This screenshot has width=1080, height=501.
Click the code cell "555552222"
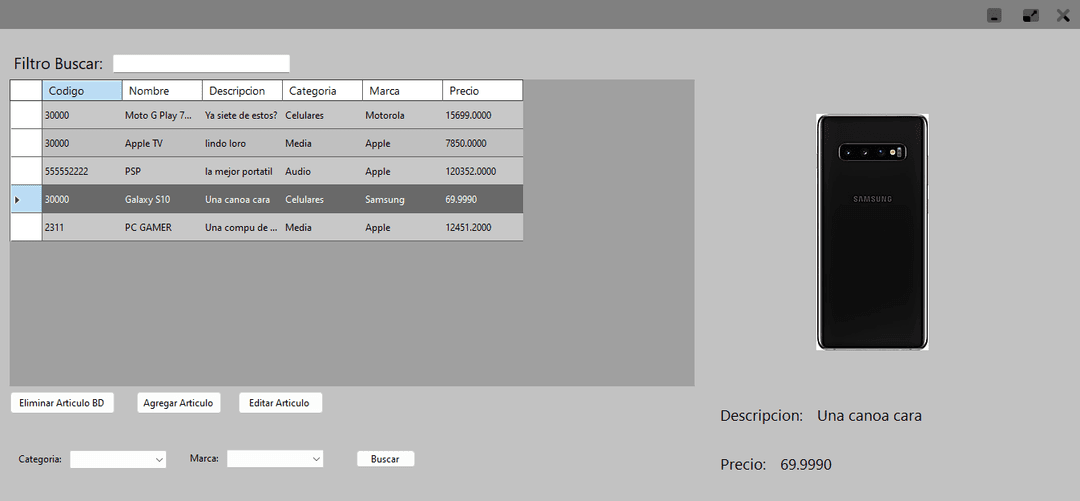click(82, 172)
